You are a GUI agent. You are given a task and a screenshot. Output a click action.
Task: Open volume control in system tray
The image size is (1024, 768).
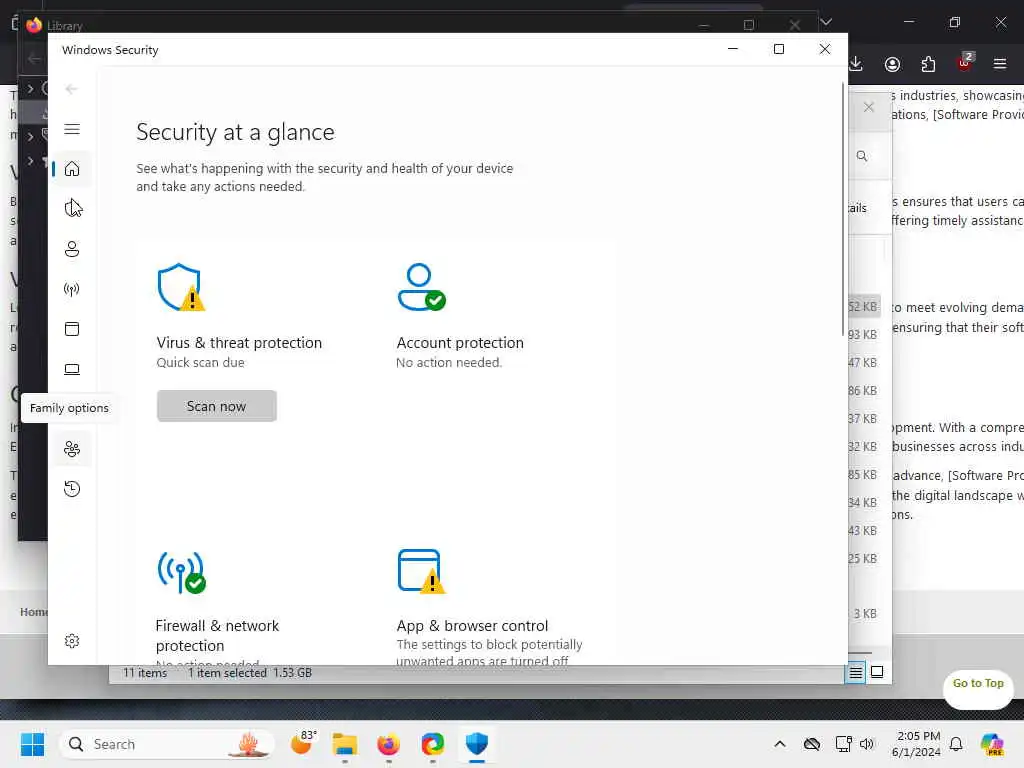867,744
